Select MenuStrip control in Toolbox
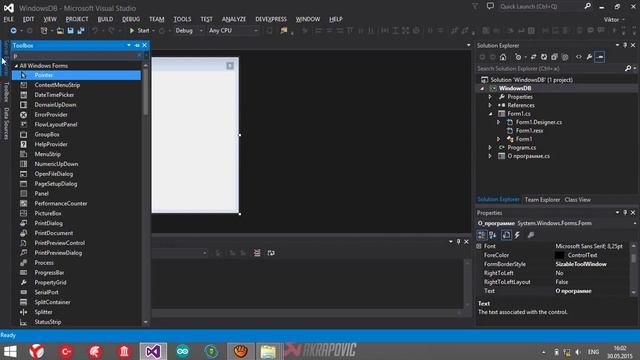The image size is (640, 360). pos(47,154)
